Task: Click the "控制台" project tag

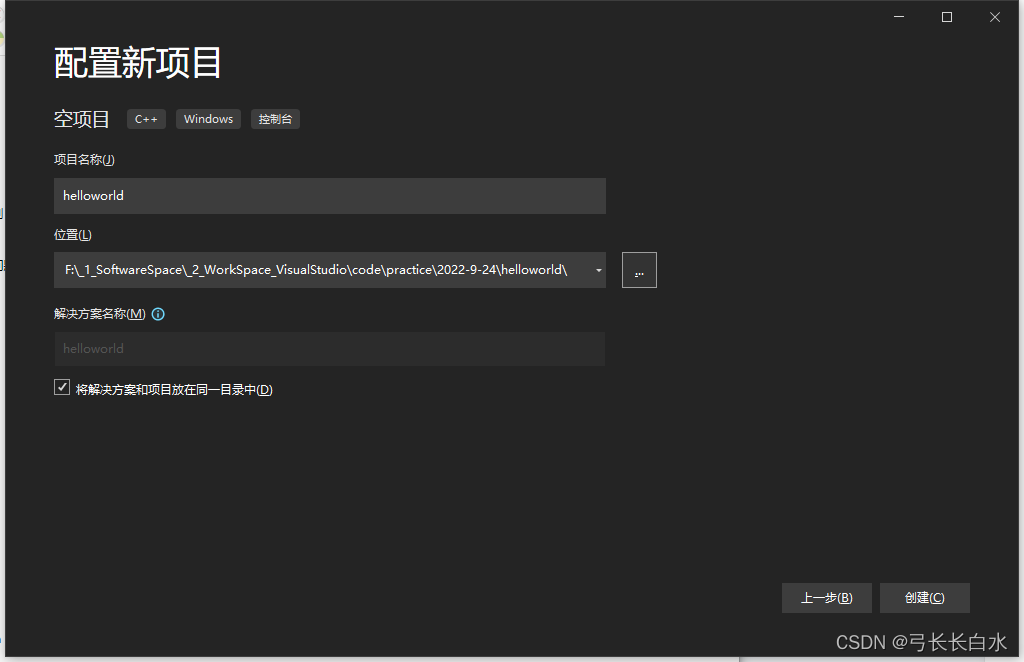Action: pos(275,118)
